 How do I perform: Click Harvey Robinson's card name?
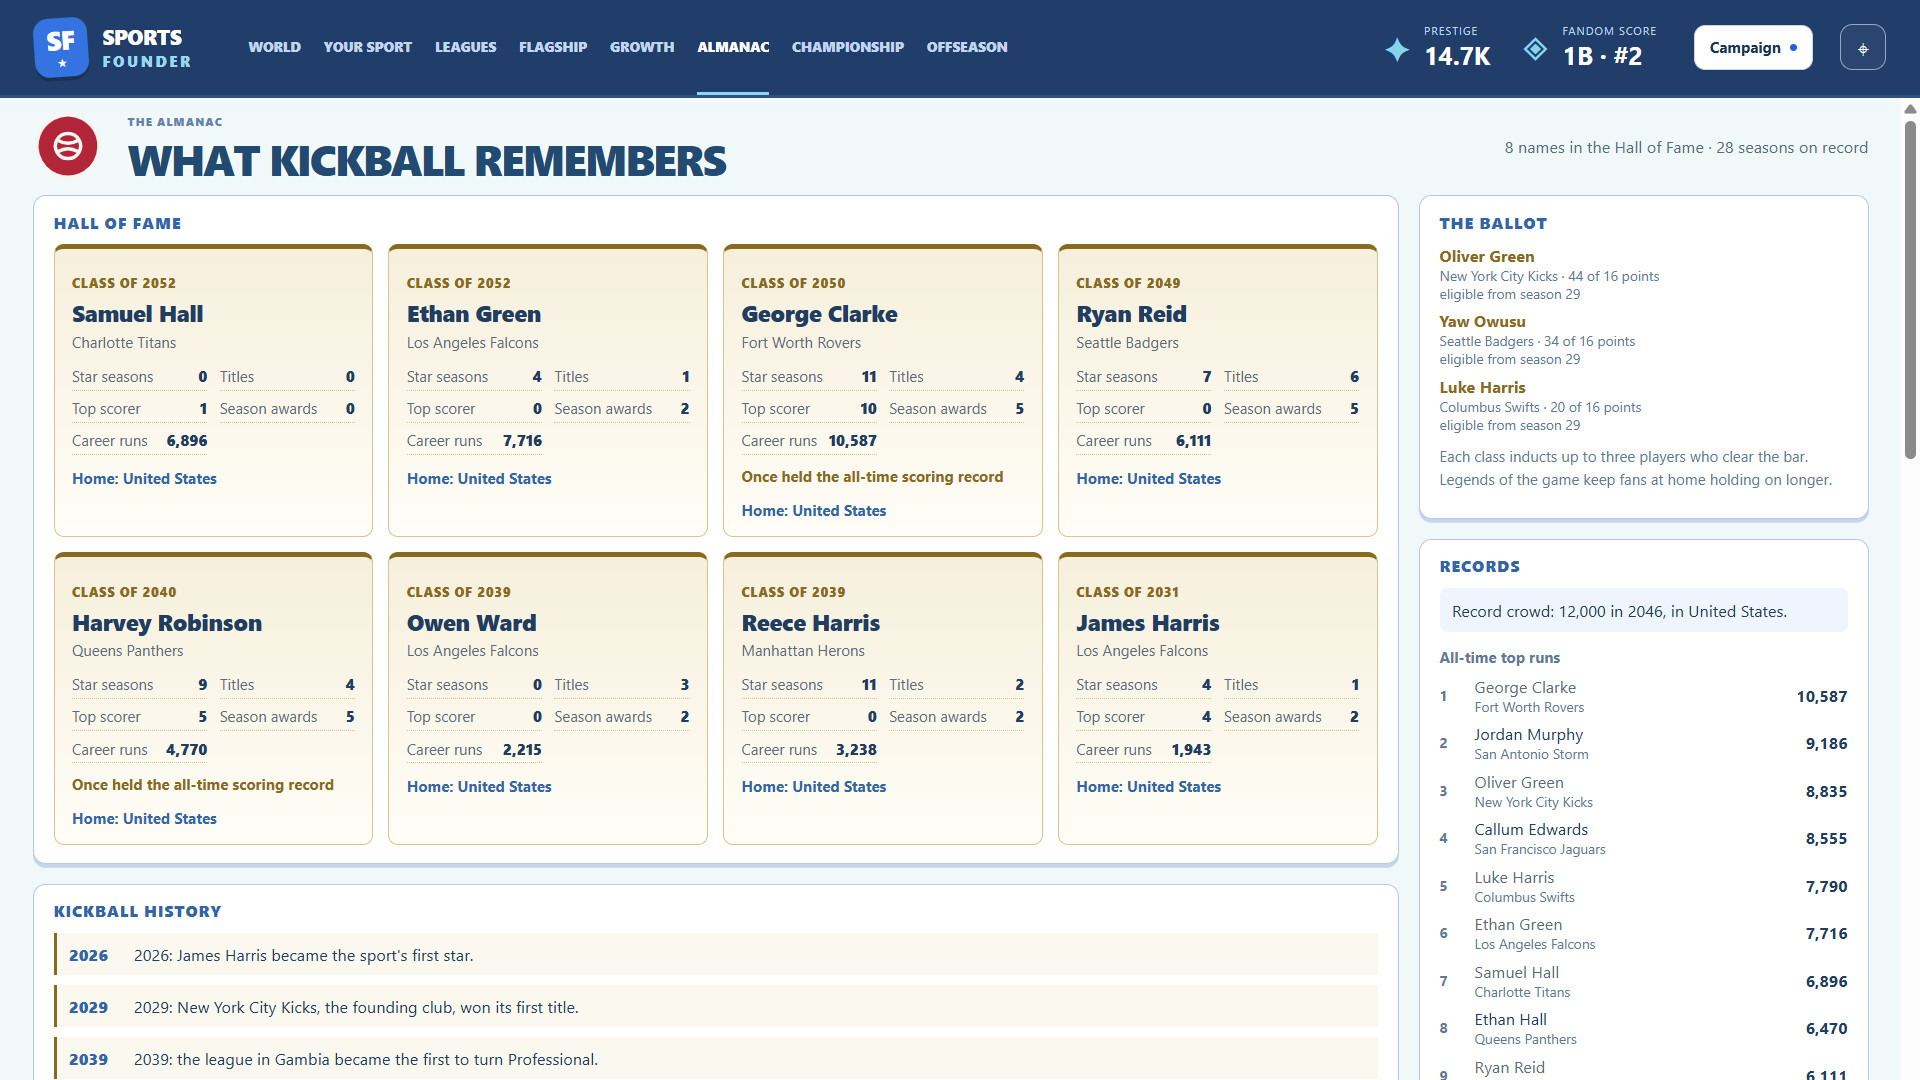pyautogui.click(x=166, y=623)
